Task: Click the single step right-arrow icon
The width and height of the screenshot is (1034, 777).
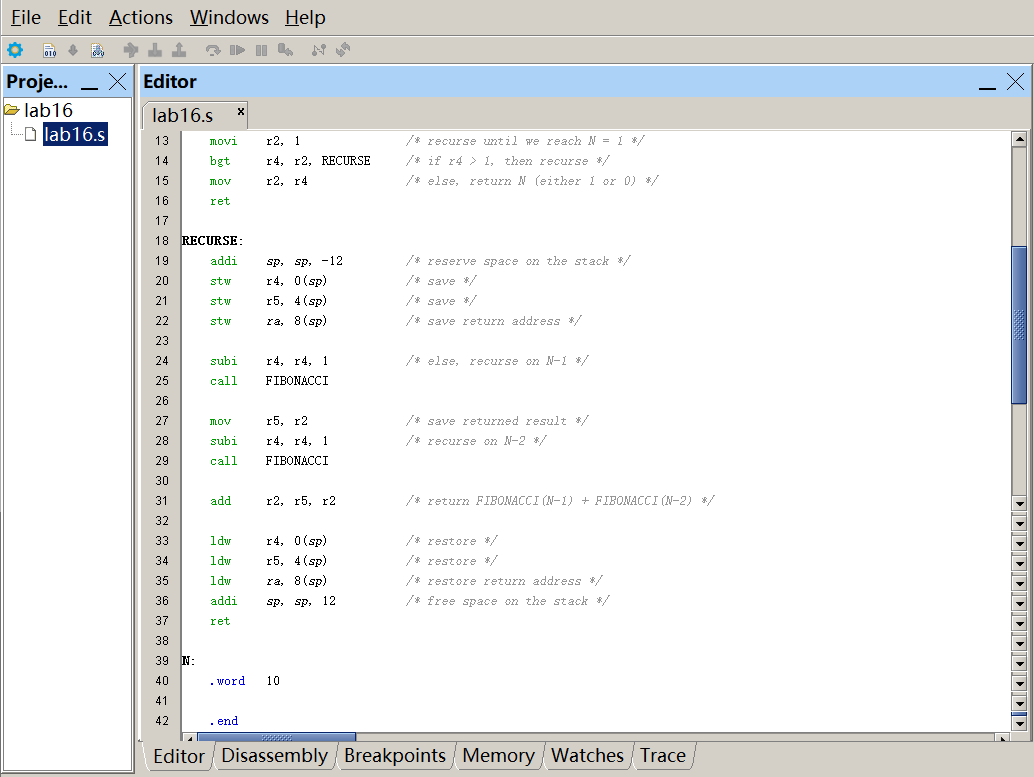Action: 131,50
